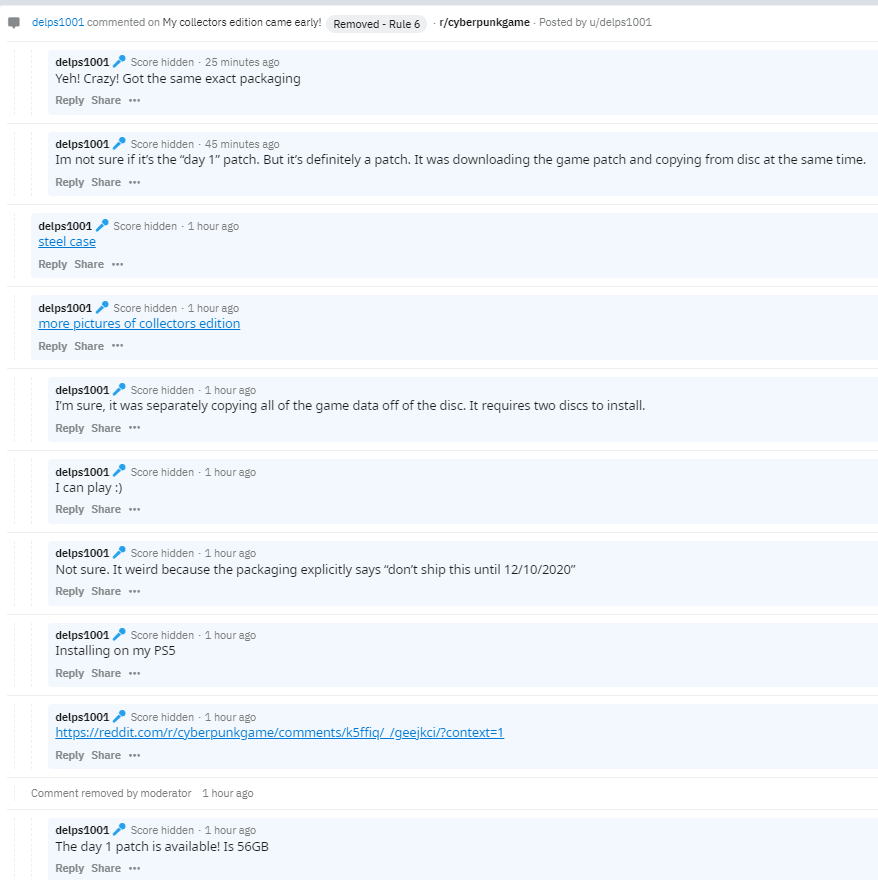Open the three-dot menu under 'Got the same exact packaging'

135,100
